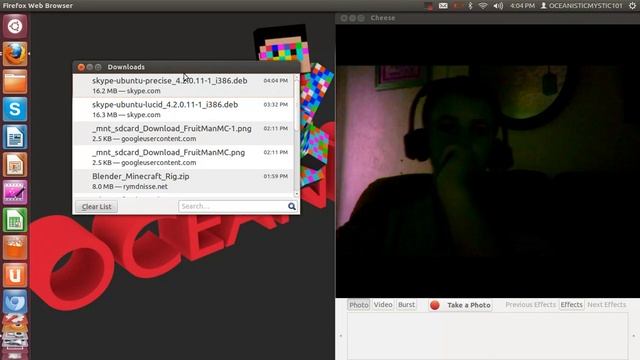Click the red record icon in Cheese
This screenshot has height=360, width=640.
pos(435,305)
